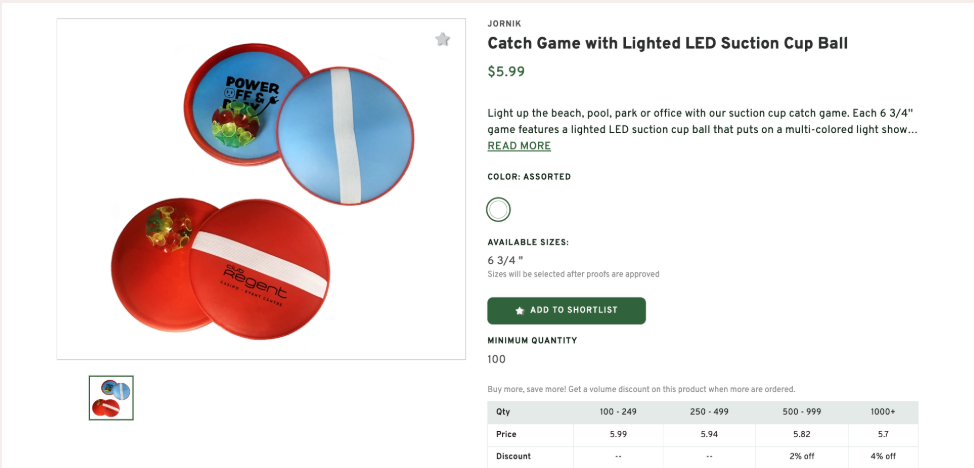Screen dimensions: 974x468
Task: Click the star favorite icon on product image
Action: (x=443, y=40)
